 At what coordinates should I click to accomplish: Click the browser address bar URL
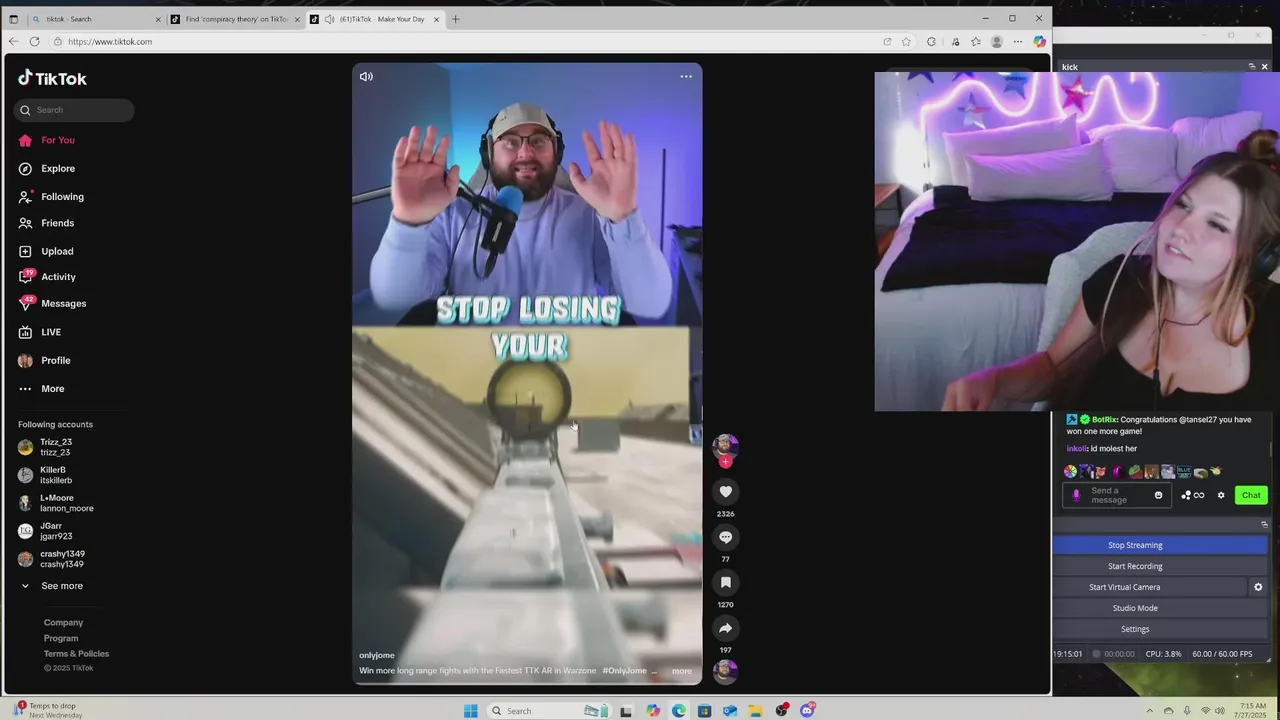coord(110,41)
